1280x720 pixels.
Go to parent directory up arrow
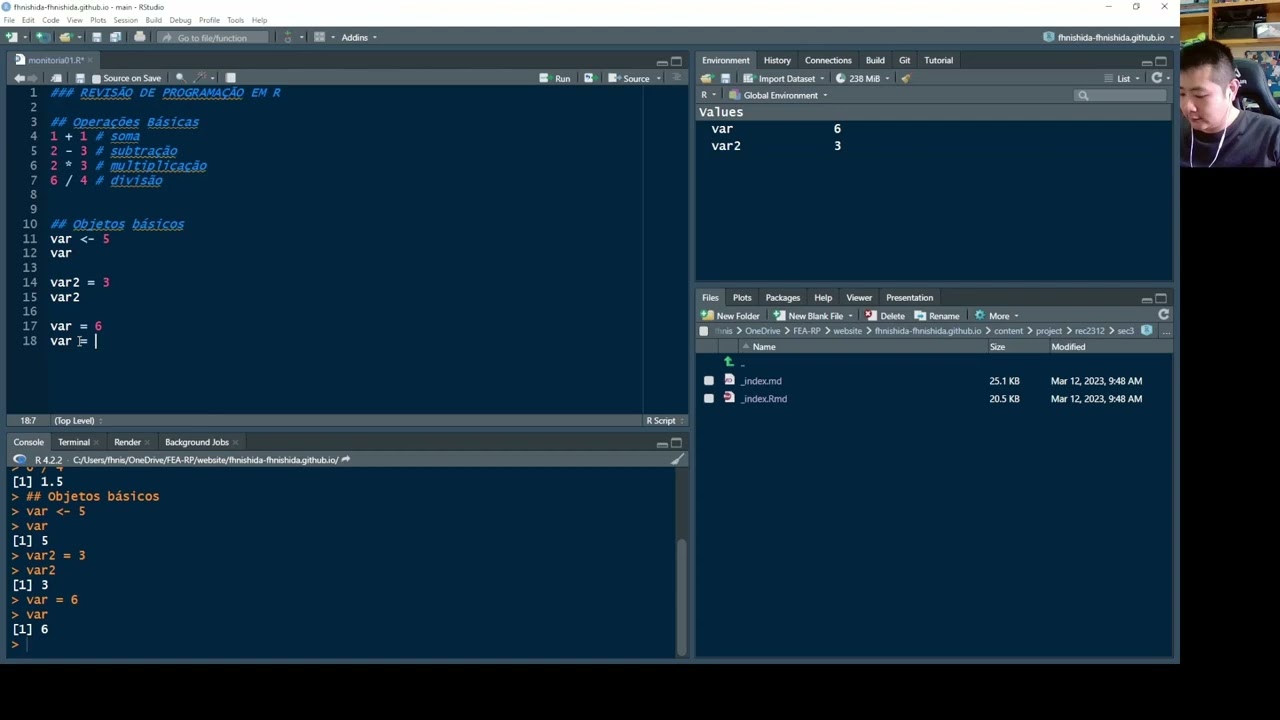729,362
